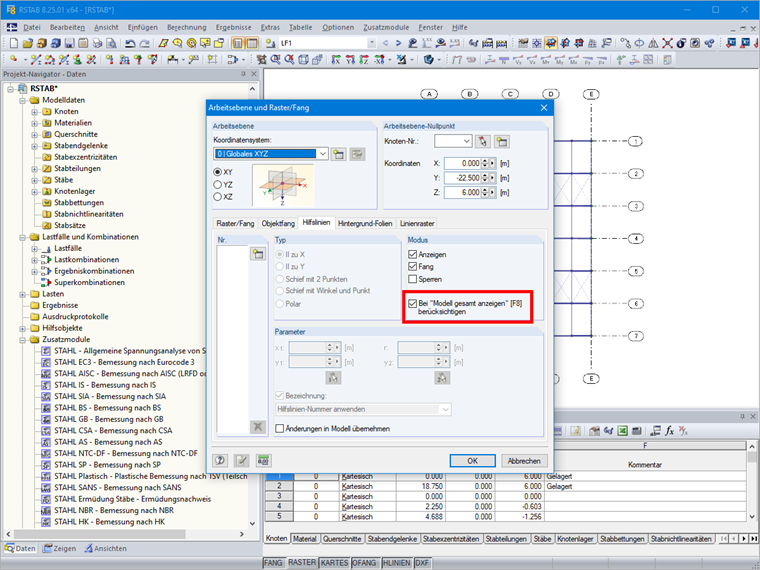The image size is (760, 570).
Task: Click the N internal force icon in toolbar
Action: 504,60
